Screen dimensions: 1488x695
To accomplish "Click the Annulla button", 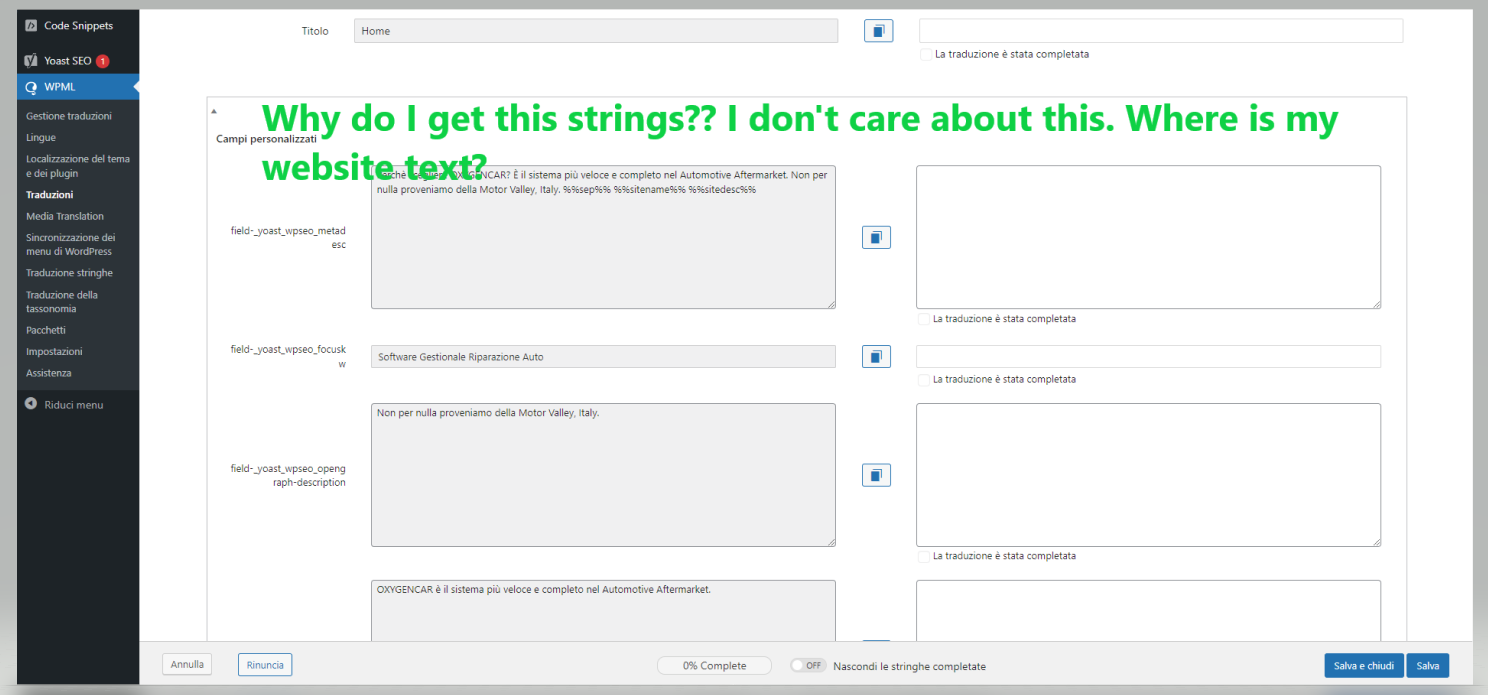I will (x=187, y=664).
